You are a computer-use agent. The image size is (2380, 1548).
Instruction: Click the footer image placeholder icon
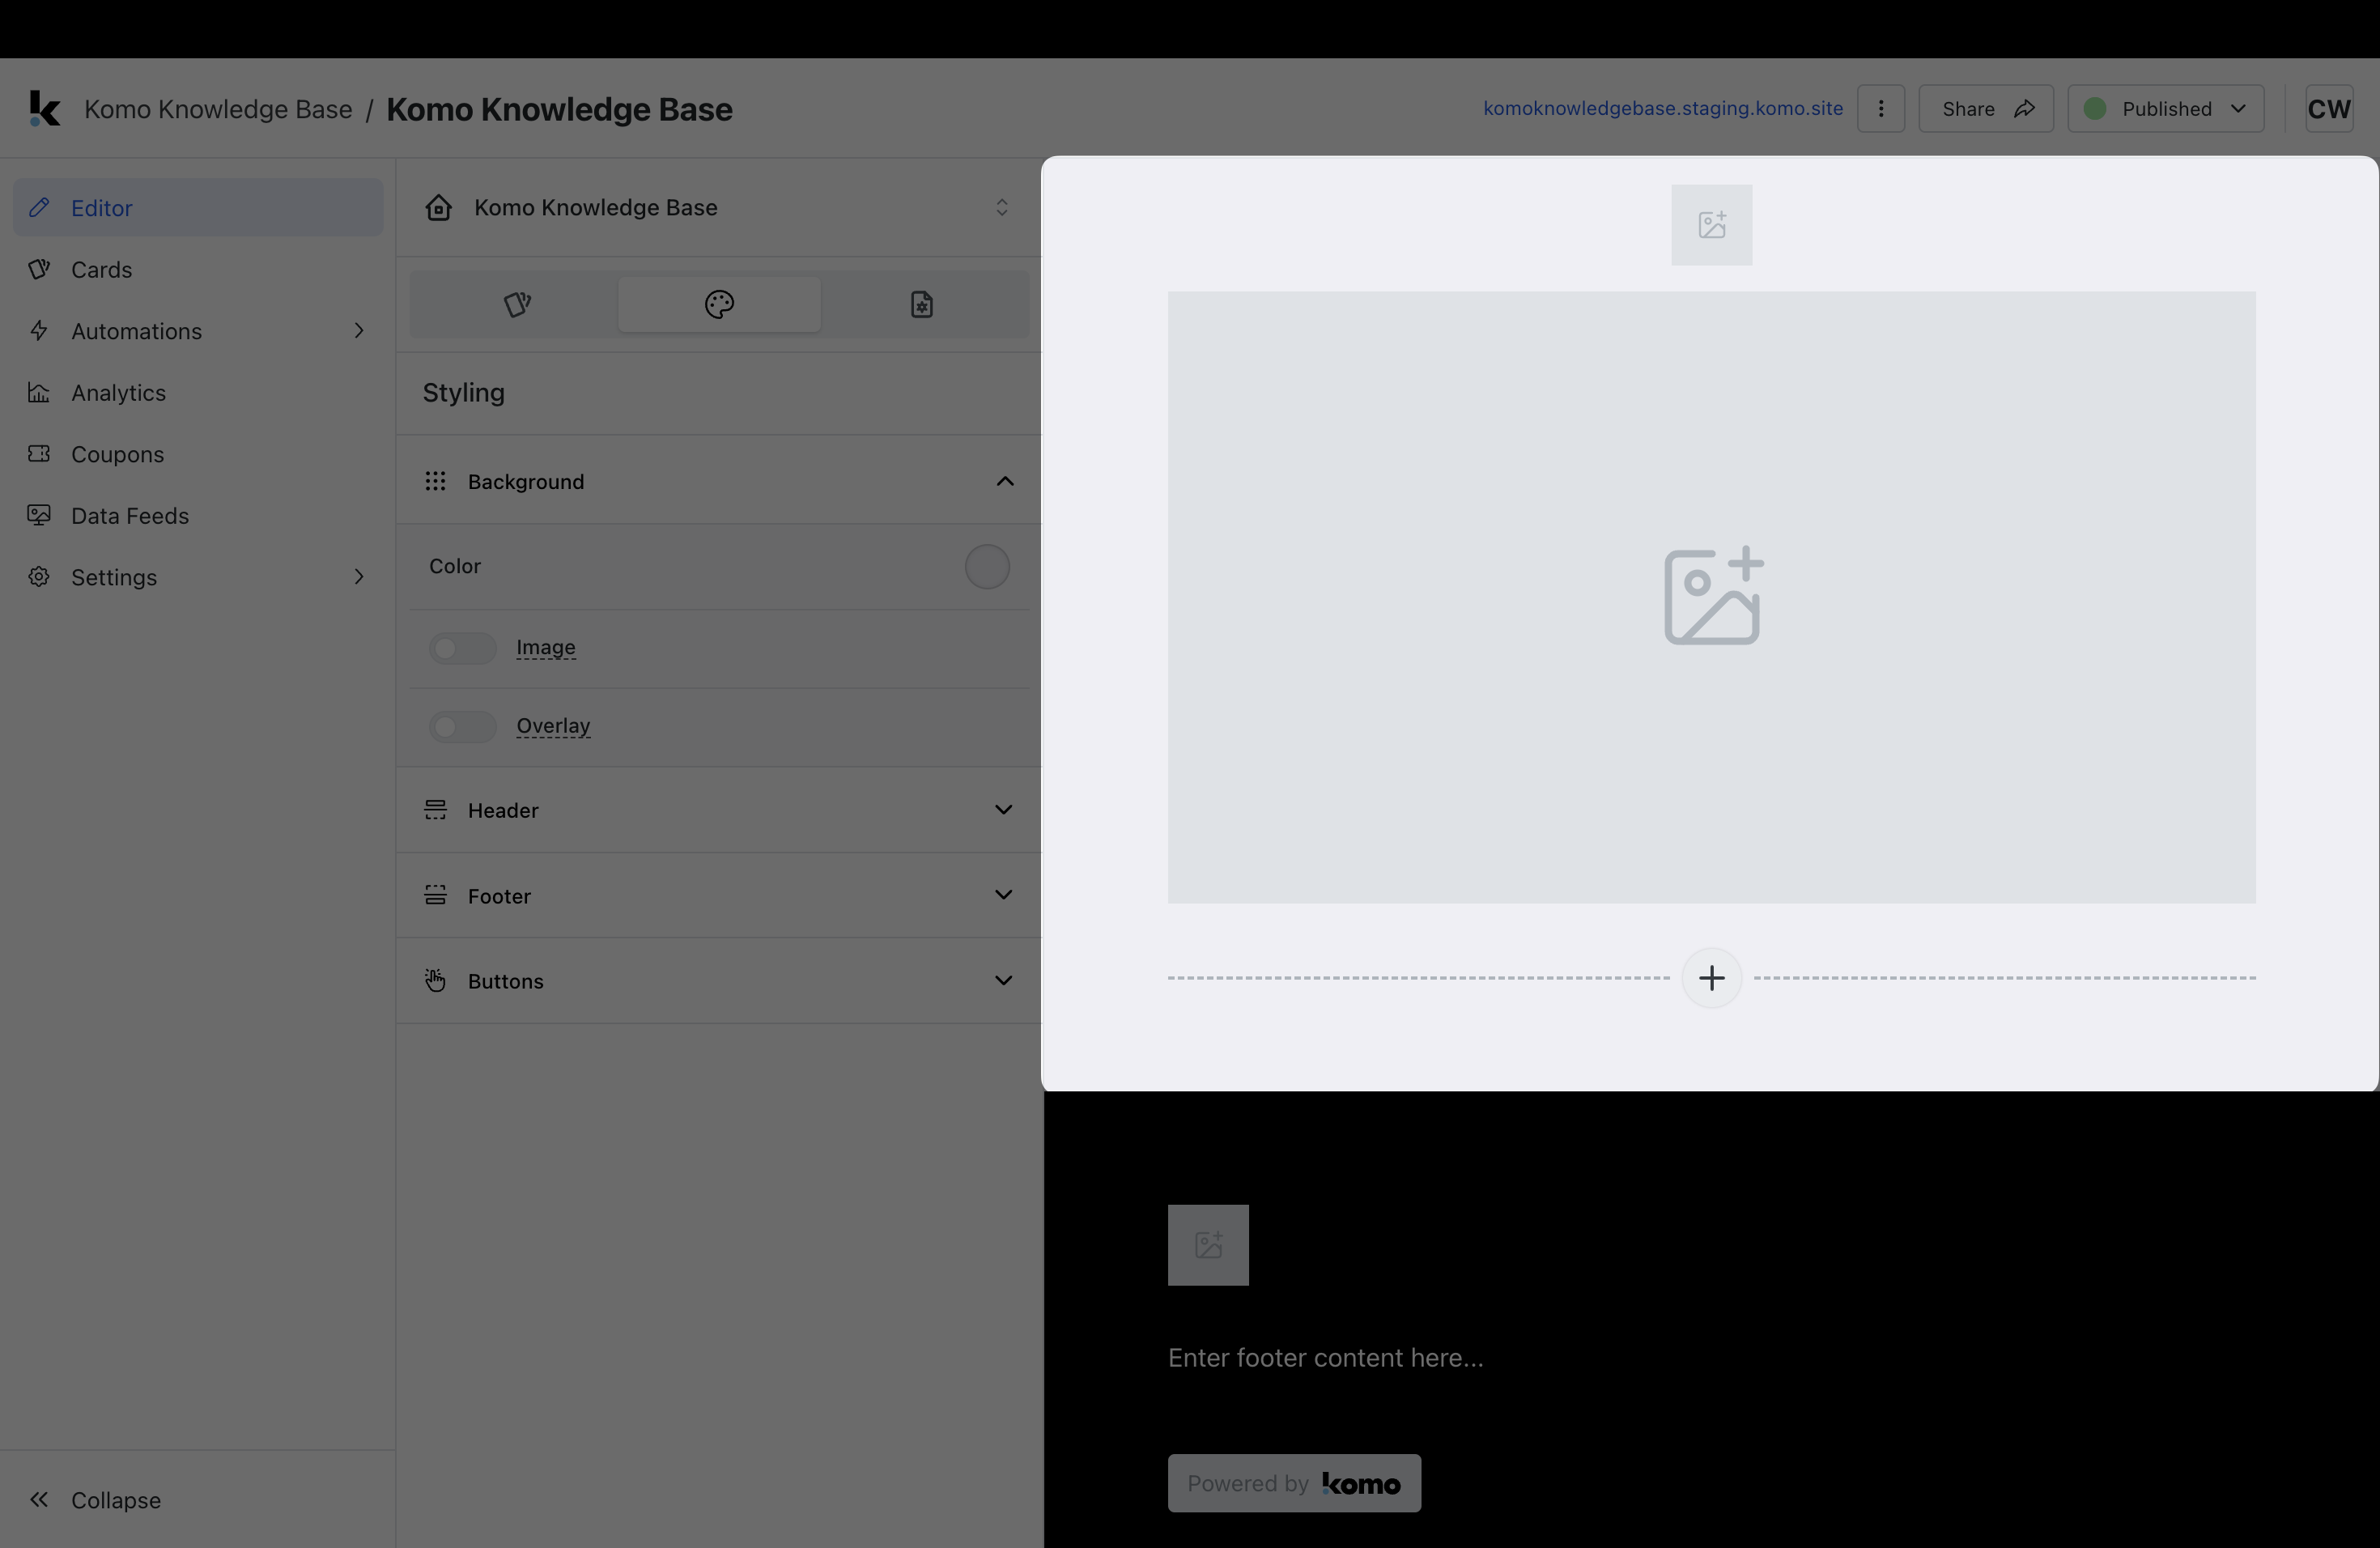click(1208, 1245)
